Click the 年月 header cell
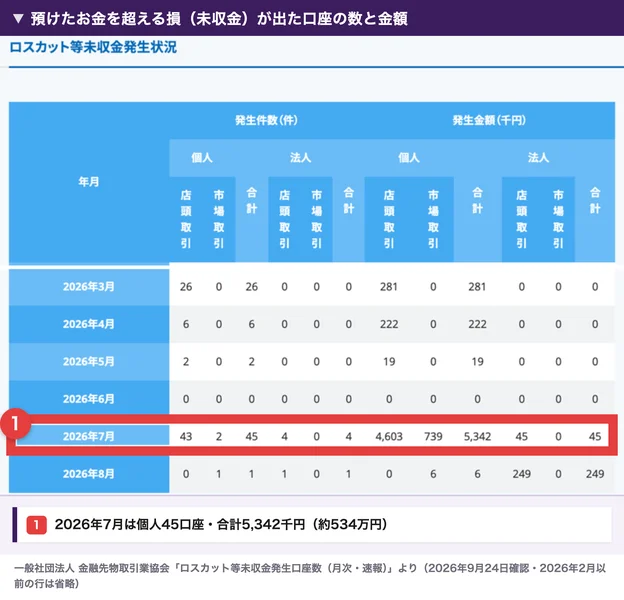Viewport: 624px width, 600px height. coord(88,182)
